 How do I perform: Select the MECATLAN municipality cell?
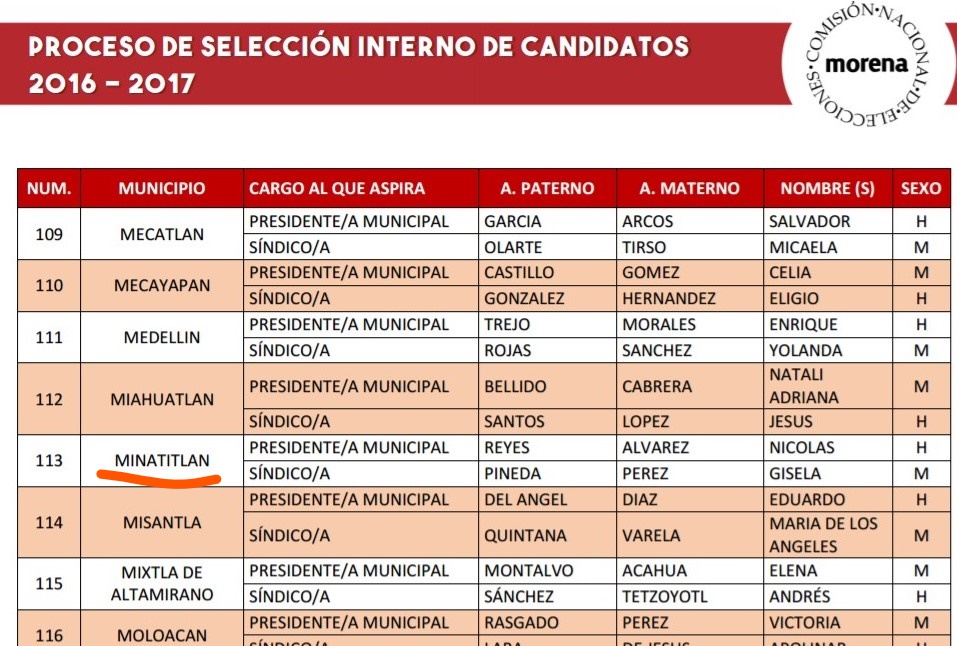pos(162,235)
